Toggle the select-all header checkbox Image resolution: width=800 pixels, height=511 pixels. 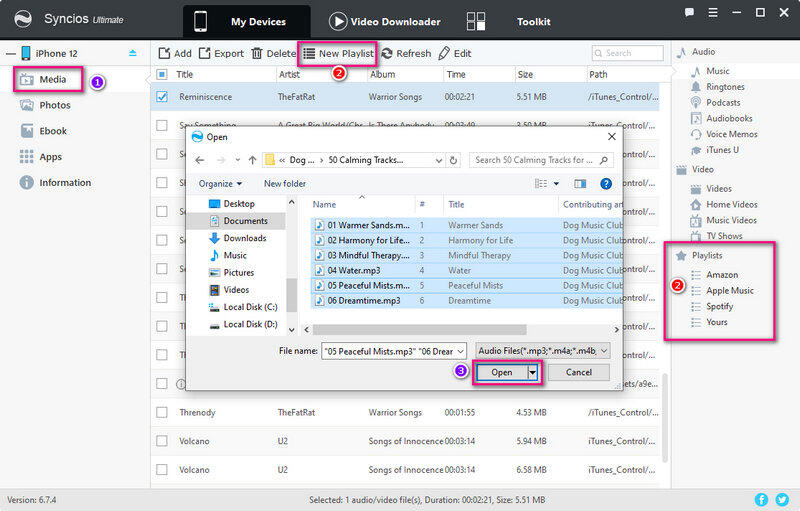[x=161, y=74]
